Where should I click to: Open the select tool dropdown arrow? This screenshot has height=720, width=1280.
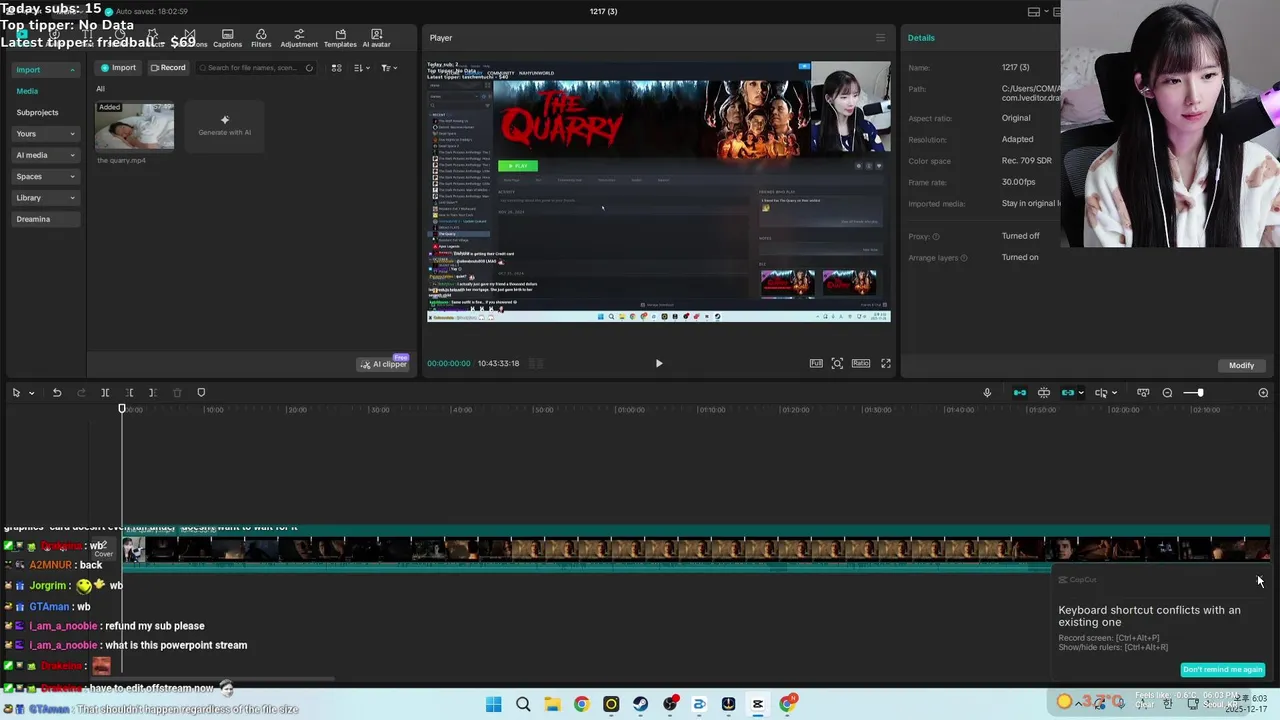31,393
